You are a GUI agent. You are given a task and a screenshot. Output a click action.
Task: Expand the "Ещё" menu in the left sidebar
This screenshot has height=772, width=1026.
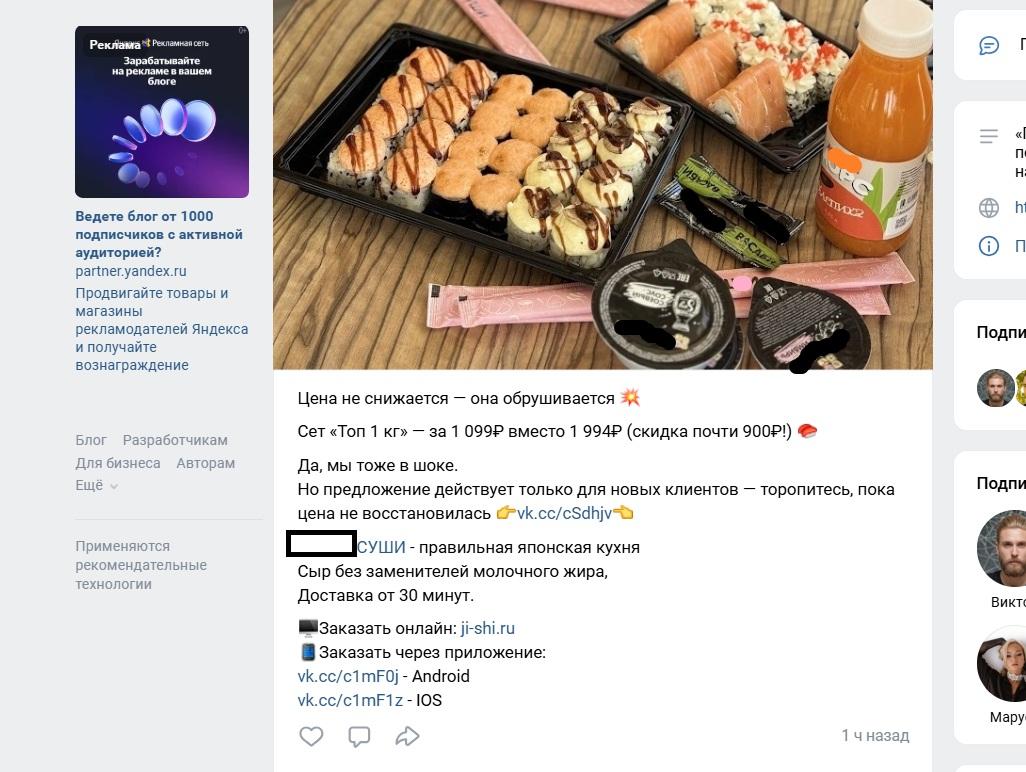(90, 486)
